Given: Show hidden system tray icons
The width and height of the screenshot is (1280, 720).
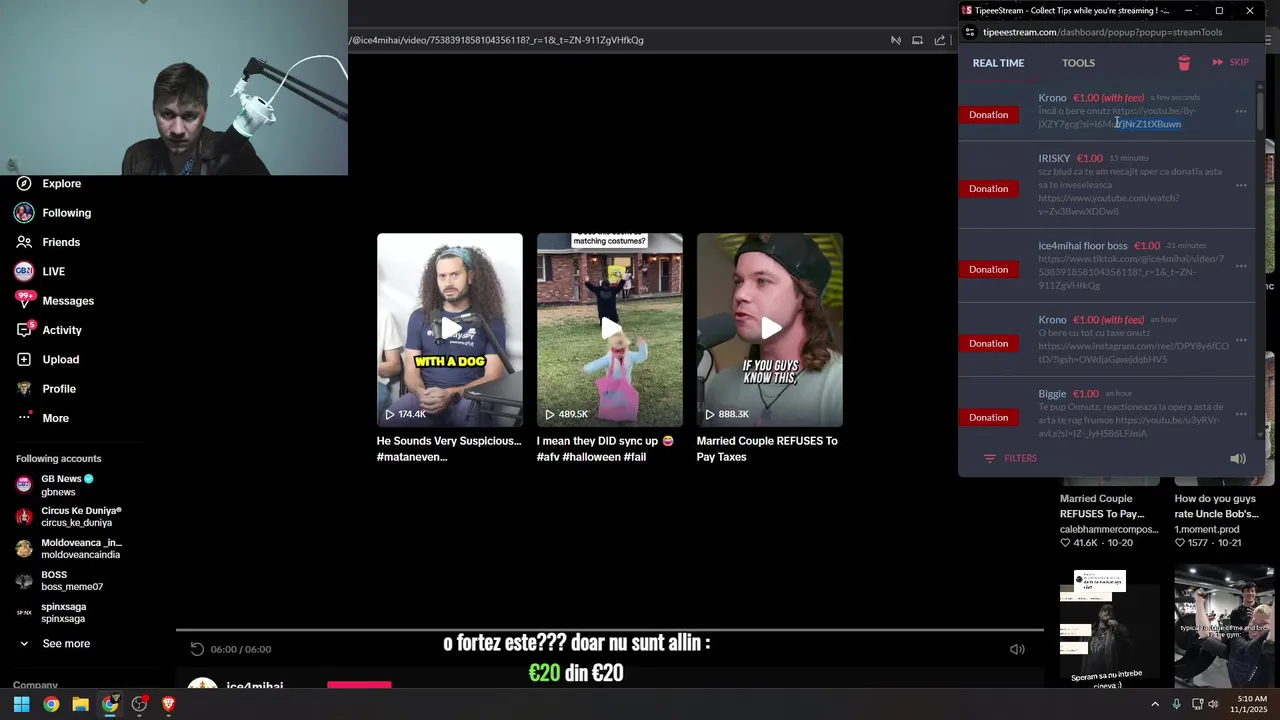Looking at the screenshot, I should [1155, 704].
